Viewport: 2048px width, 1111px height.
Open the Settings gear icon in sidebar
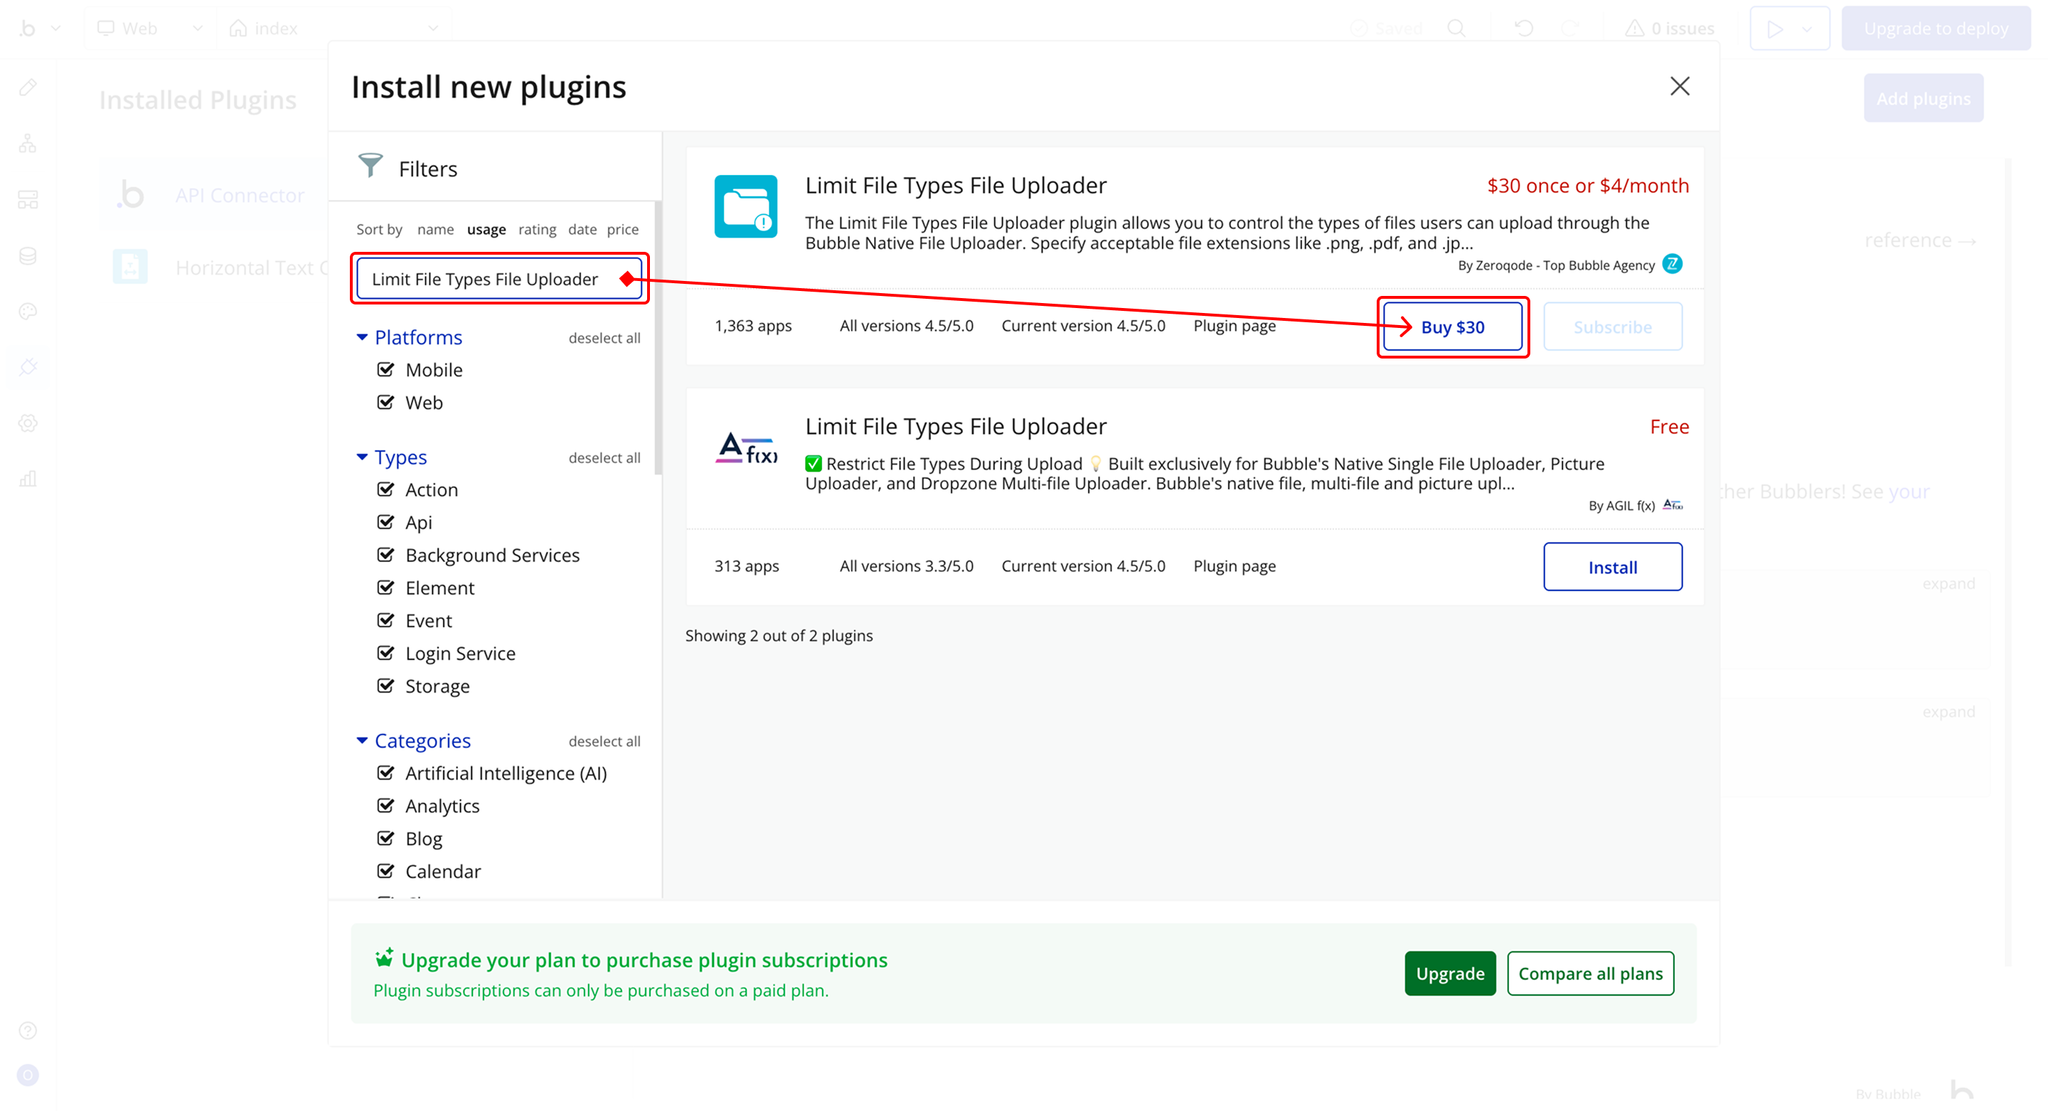[x=28, y=424]
